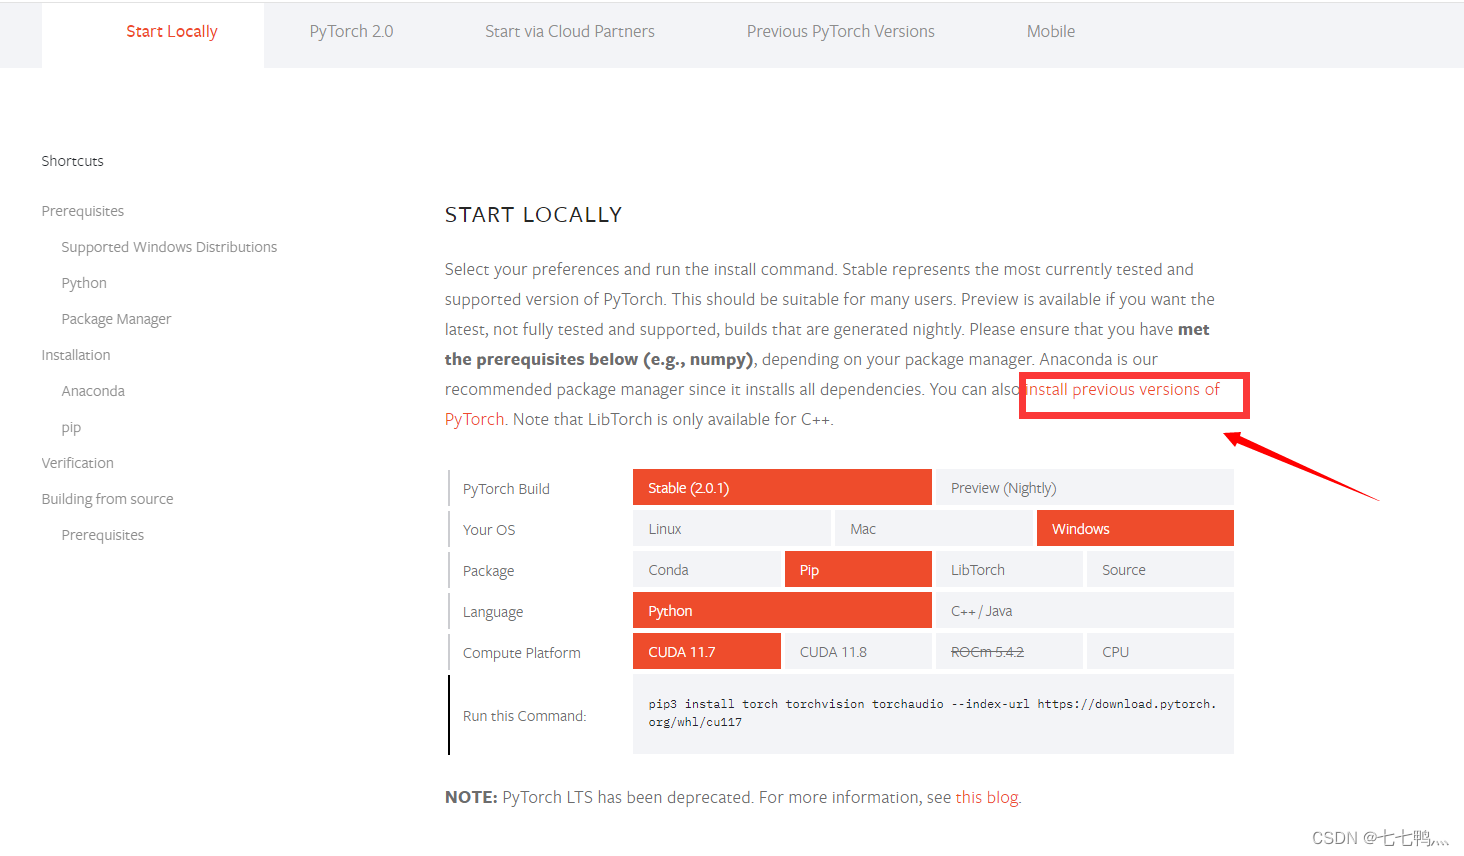This screenshot has height=856, width=1464.
Task: Go to the pip shortcut link
Action: [x=71, y=428]
